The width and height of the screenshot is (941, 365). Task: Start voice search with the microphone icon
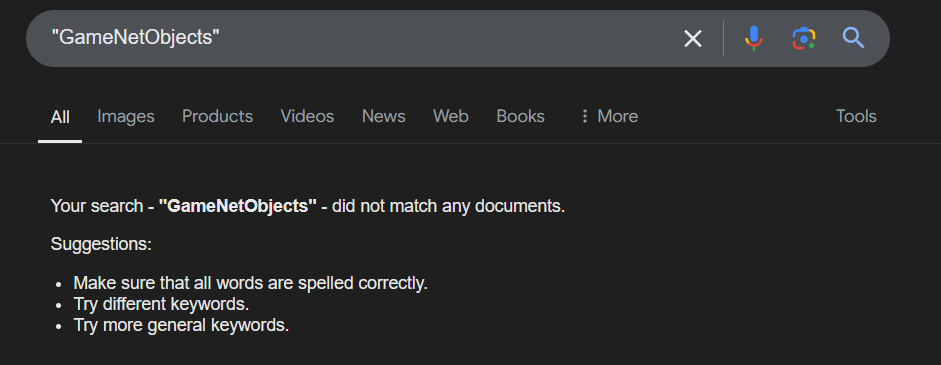point(754,38)
